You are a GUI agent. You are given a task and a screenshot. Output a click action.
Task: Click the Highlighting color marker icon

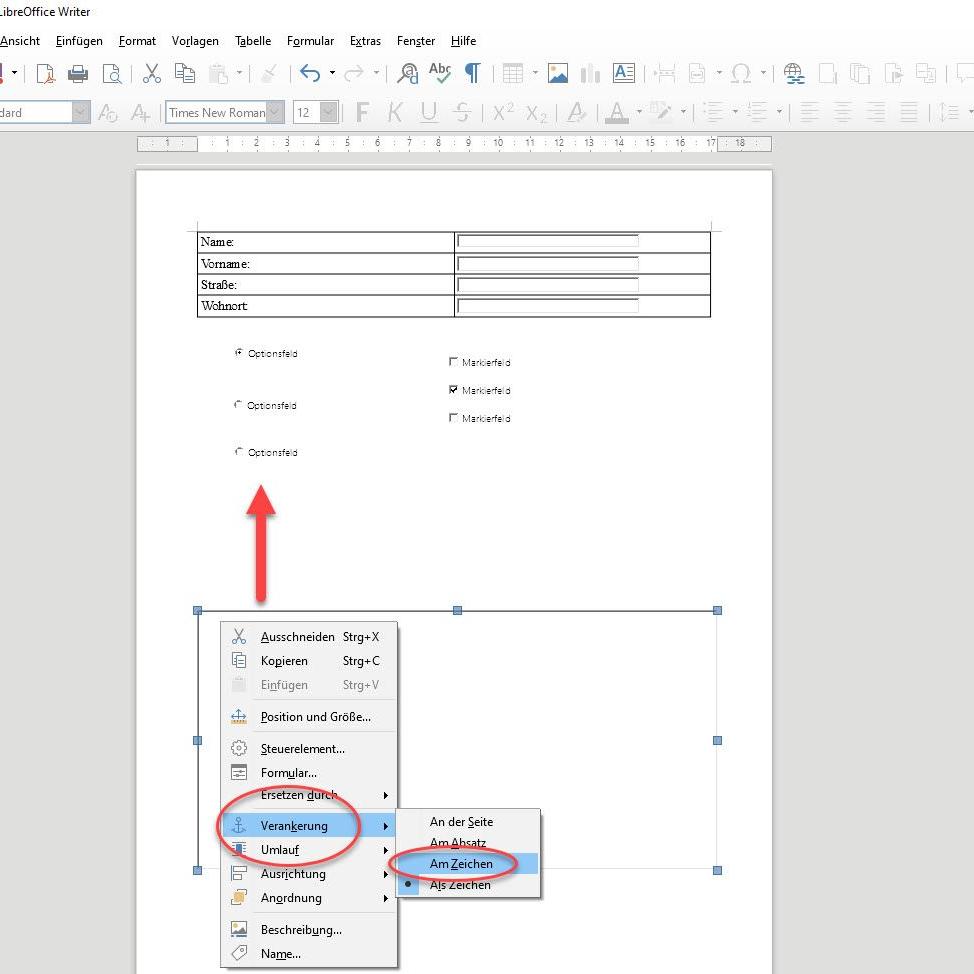(660, 112)
